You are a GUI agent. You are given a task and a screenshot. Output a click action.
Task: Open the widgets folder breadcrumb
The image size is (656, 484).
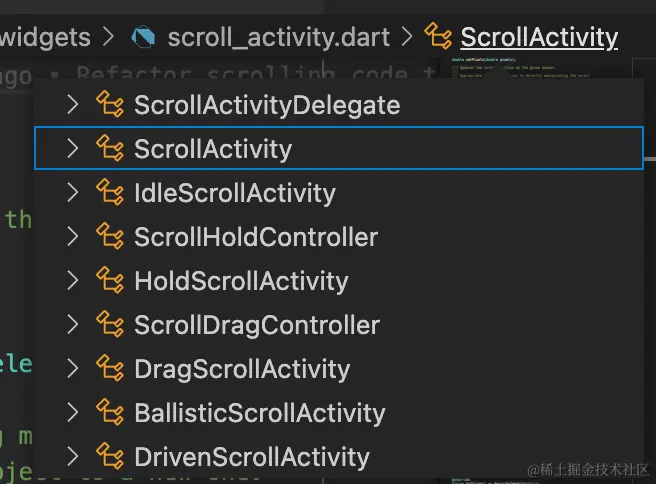[x=45, y=37]
